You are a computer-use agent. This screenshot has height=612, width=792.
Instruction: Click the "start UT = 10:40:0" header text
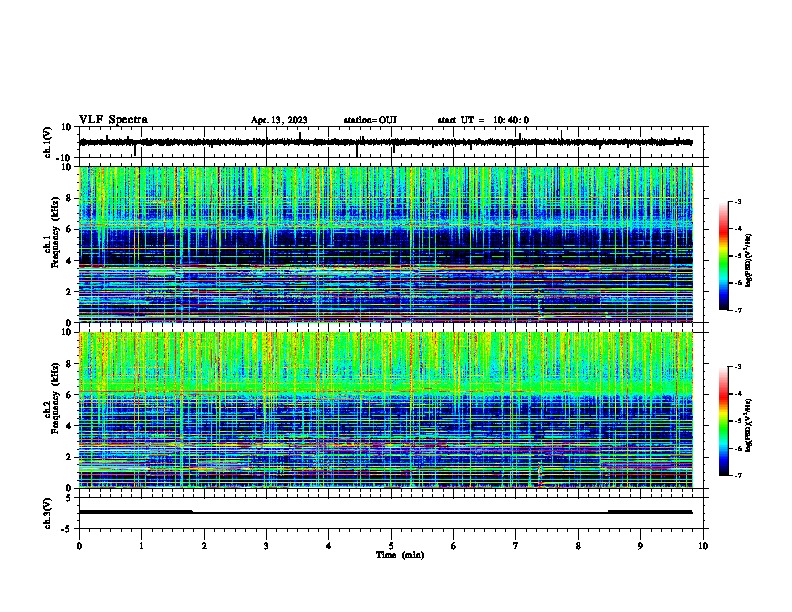(x=483, y=120)
